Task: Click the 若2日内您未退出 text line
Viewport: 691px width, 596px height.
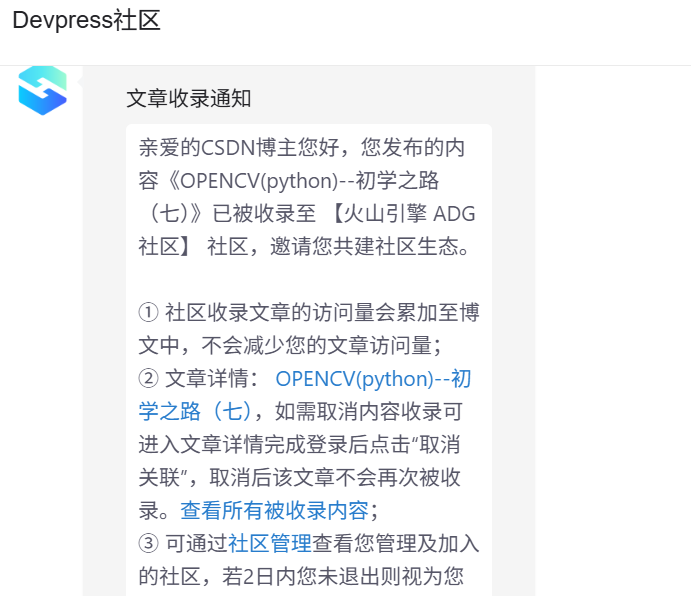Action: point(301,577)
